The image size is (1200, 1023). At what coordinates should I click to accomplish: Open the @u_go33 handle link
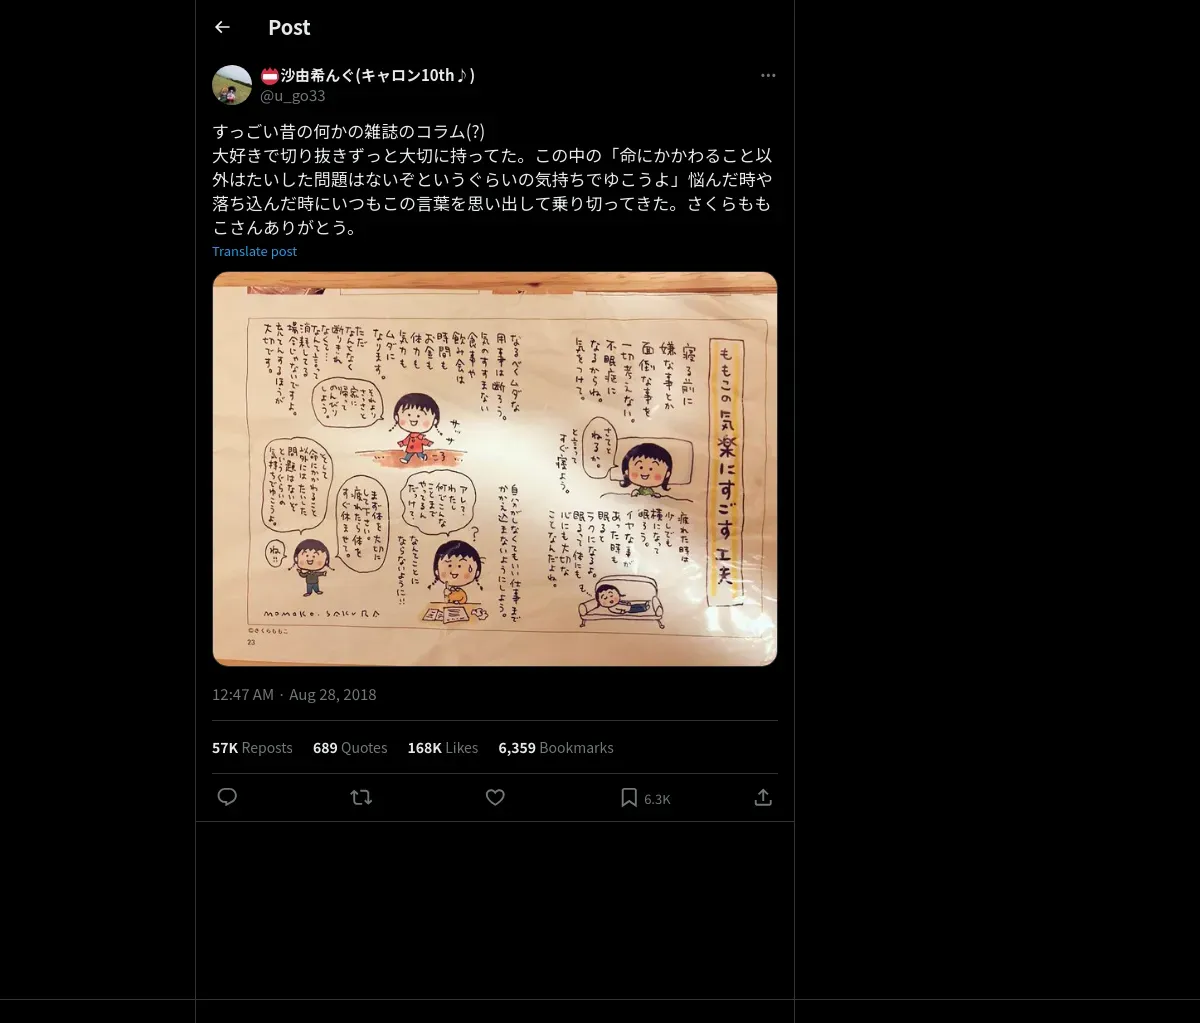click(292, 95)
